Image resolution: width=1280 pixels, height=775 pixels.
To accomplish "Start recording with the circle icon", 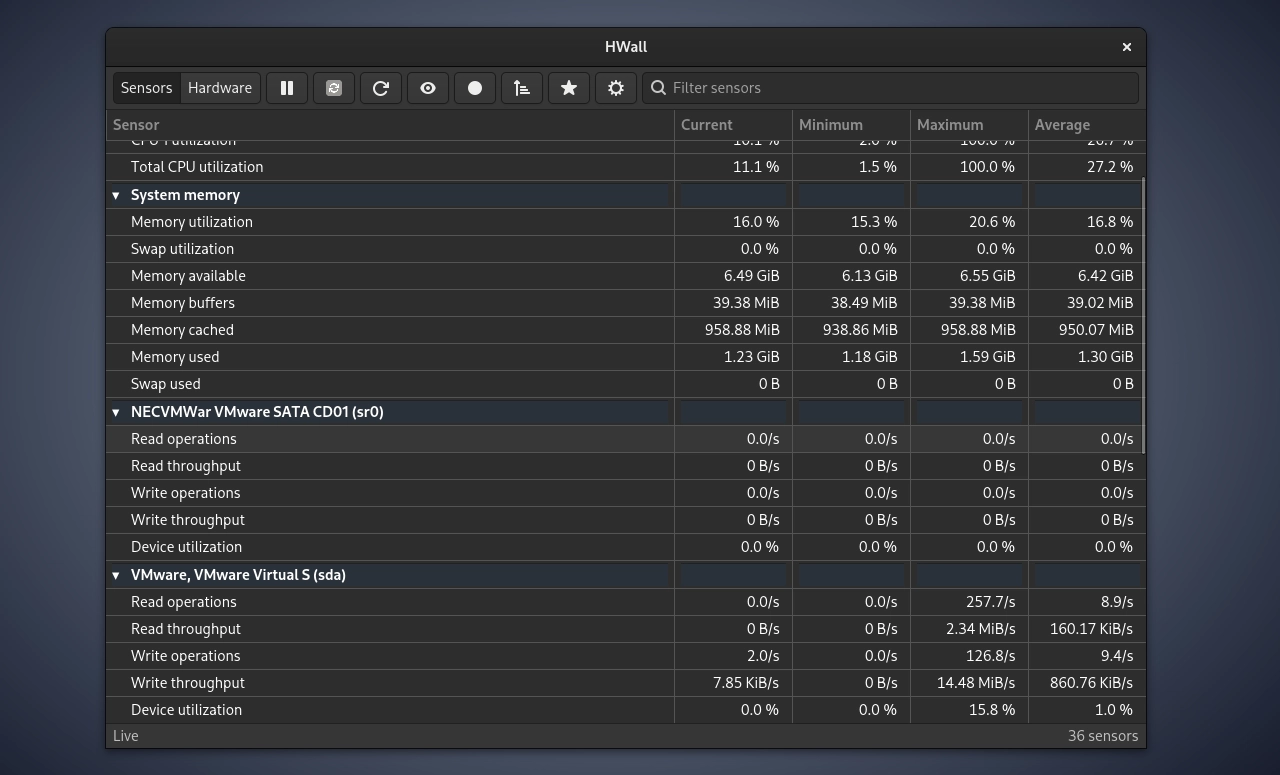I will pos(475,88).
